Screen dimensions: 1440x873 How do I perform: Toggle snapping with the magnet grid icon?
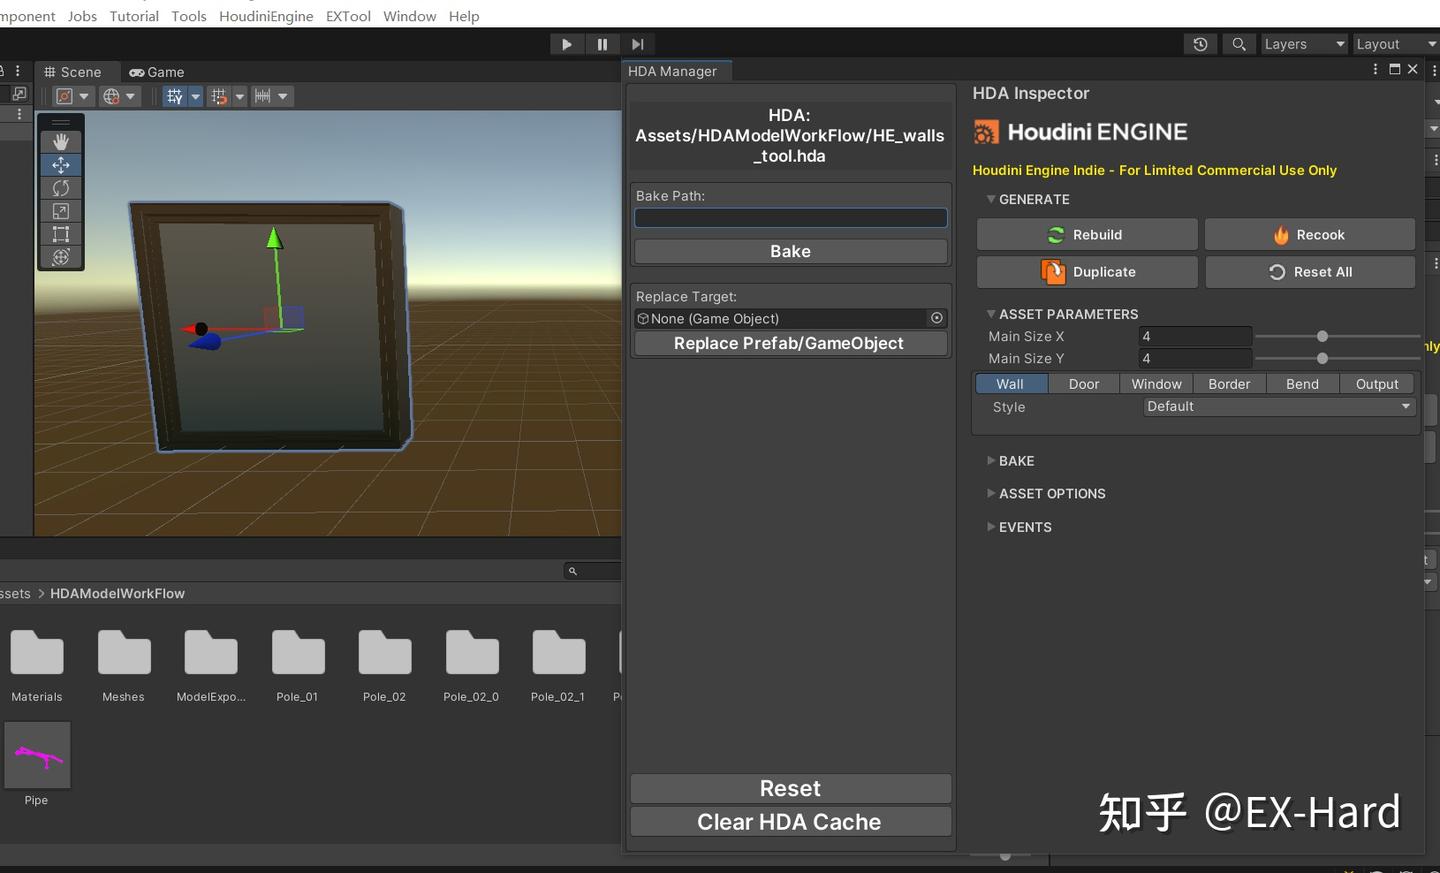point(218,95)
